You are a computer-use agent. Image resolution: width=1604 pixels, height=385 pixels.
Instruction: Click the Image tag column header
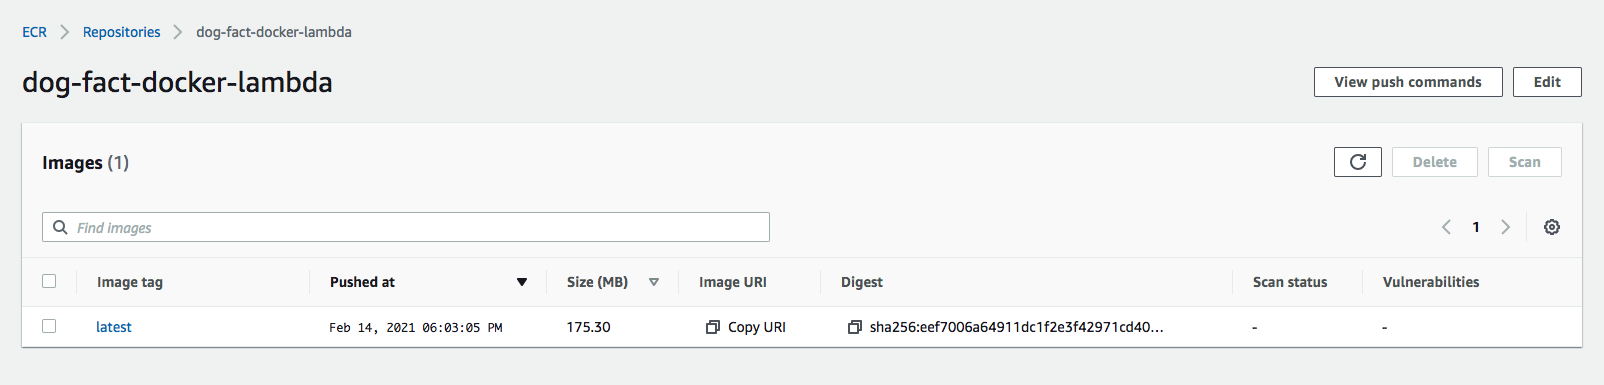pyautogui.click(x=130, y=282)
